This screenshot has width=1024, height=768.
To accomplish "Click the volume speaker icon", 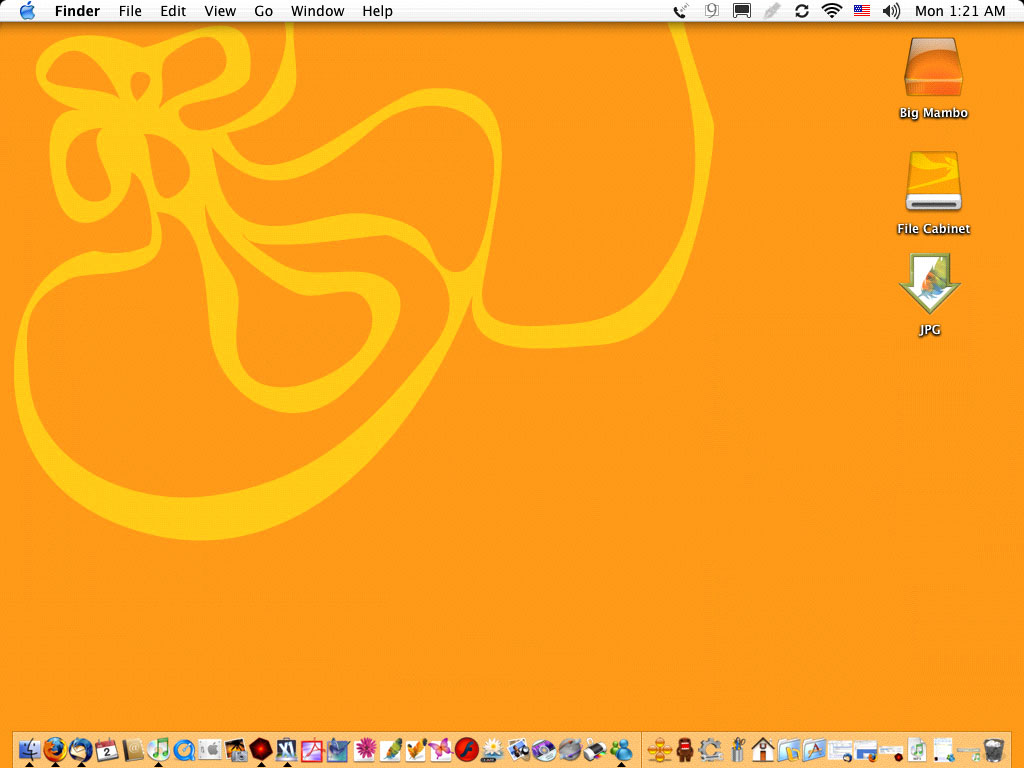I will coord(891,10).
